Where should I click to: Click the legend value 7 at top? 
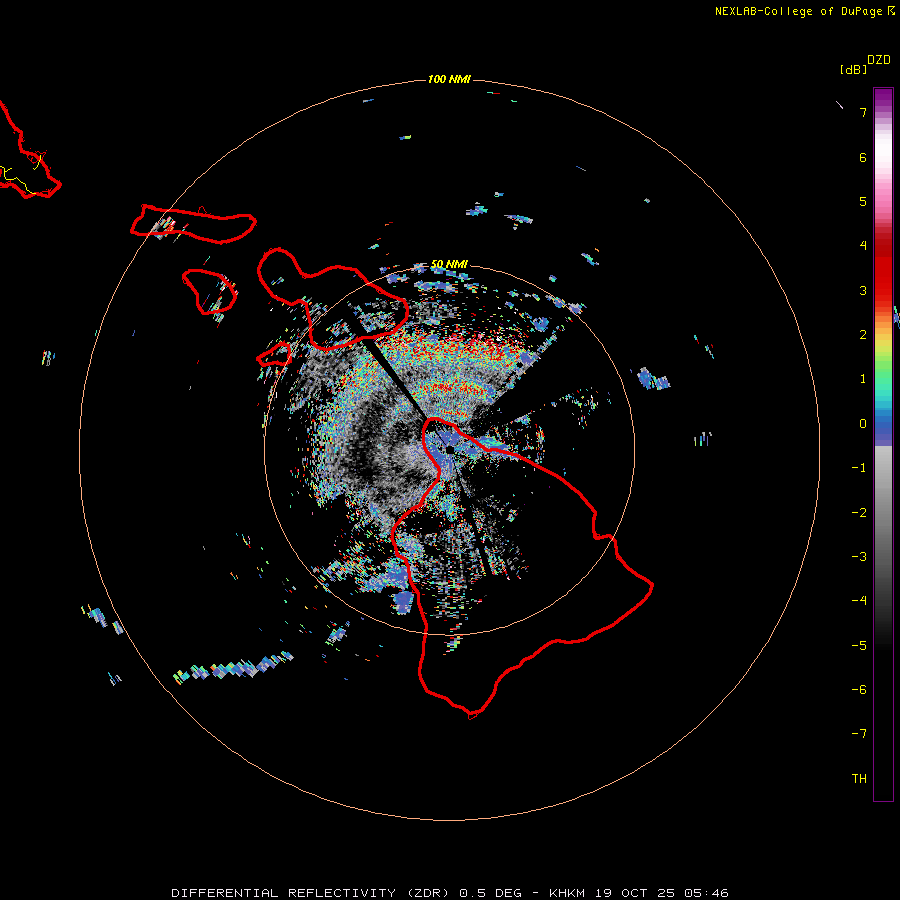863,112
